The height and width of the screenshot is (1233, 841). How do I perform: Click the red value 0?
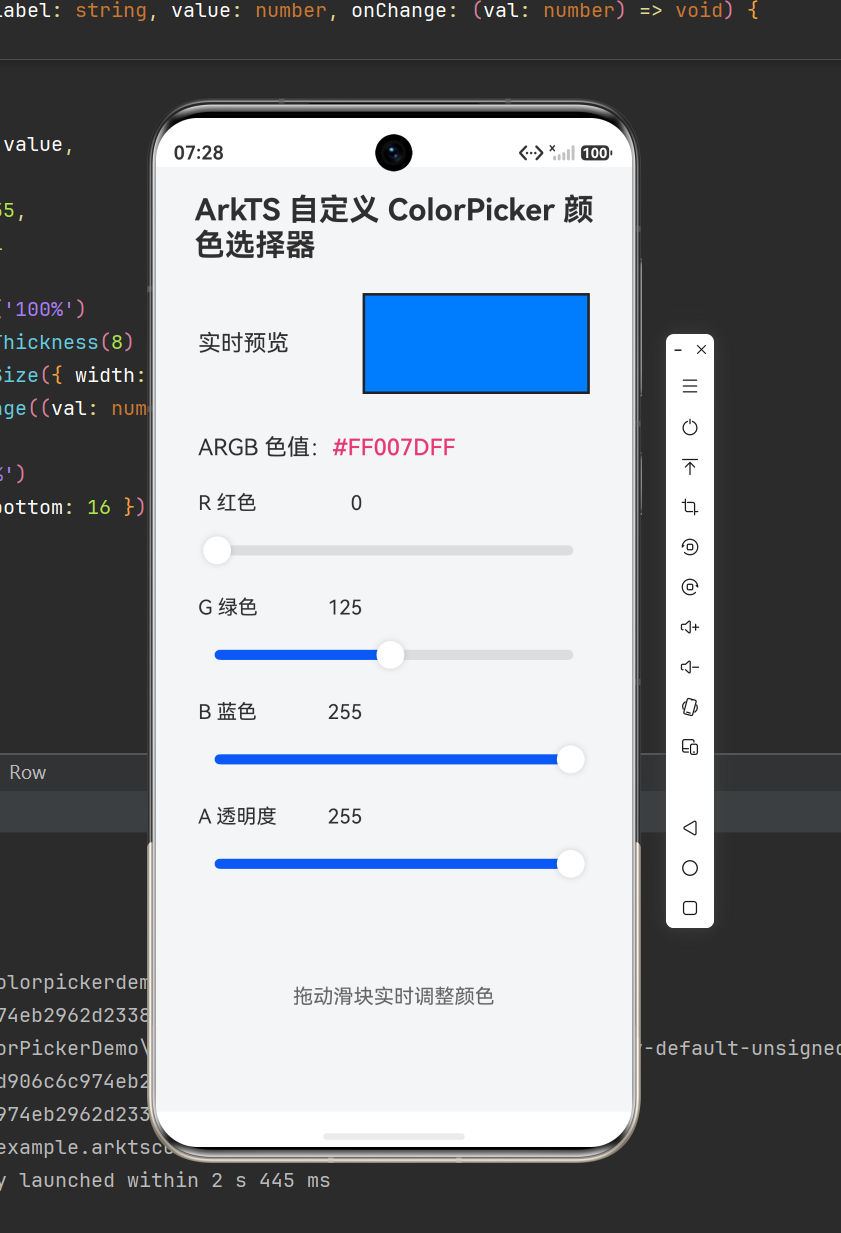click(x=356, y=503)
